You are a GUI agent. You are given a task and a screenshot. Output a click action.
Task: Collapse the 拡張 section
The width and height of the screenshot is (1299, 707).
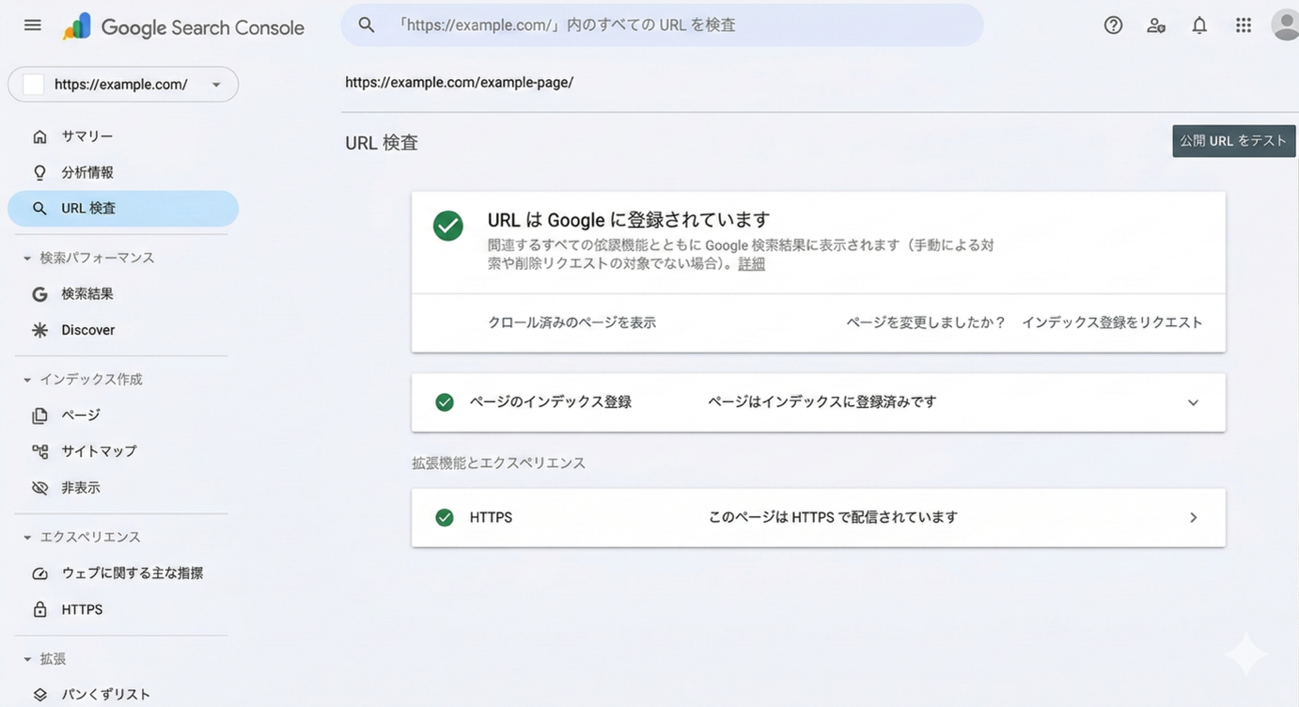click(27, 659)
